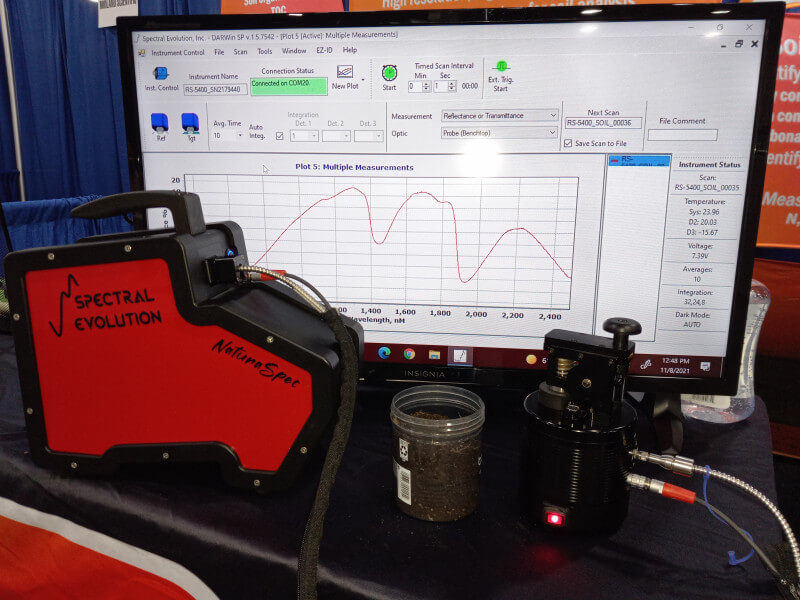Open the taskbar notification center icon
This screenshot has height=600, width=800.
pos(706,366)
